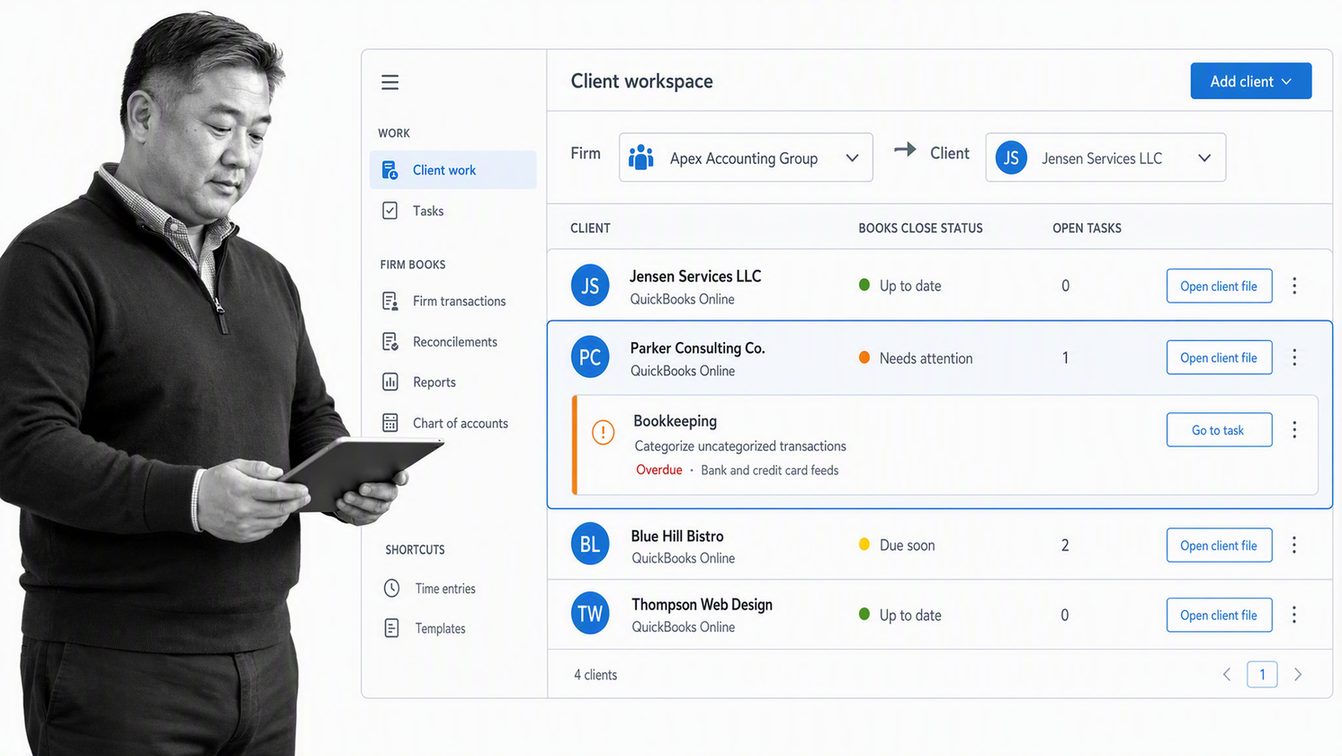Click the green Up to date status dot for Jensen
The image size is (1342, 756).
864,285
